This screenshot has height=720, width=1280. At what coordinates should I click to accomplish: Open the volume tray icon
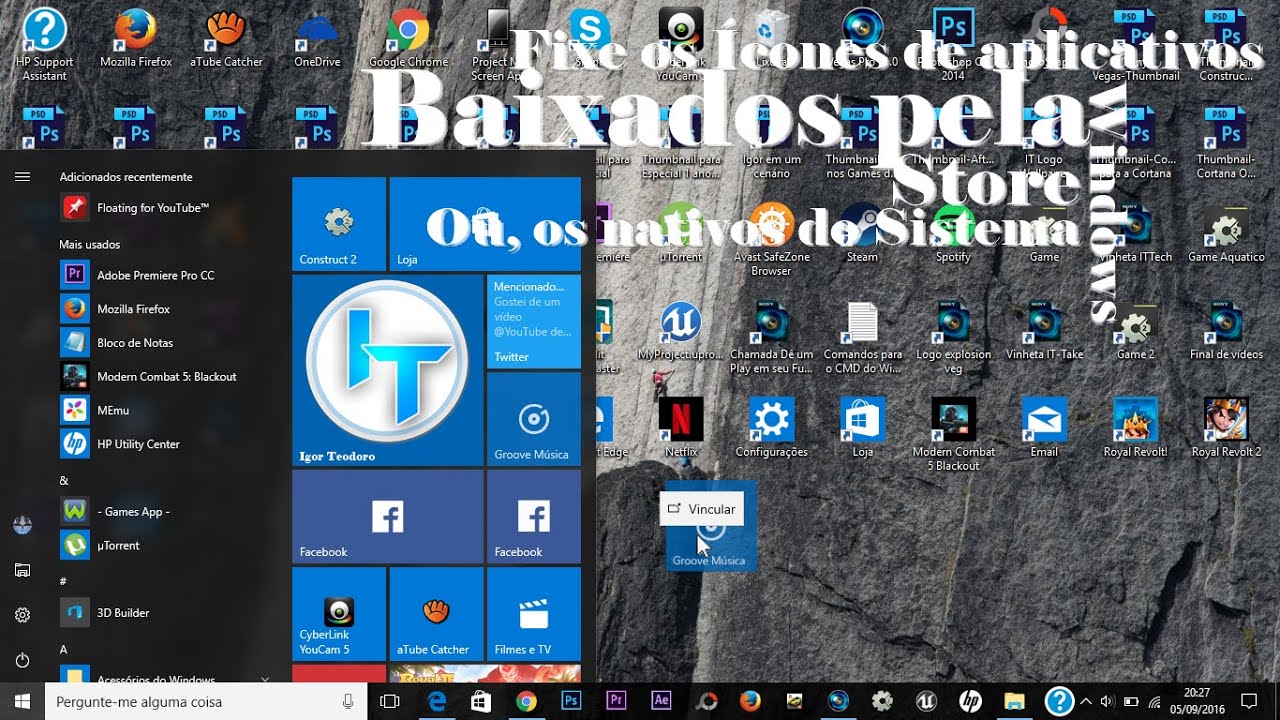(1108, 702)
